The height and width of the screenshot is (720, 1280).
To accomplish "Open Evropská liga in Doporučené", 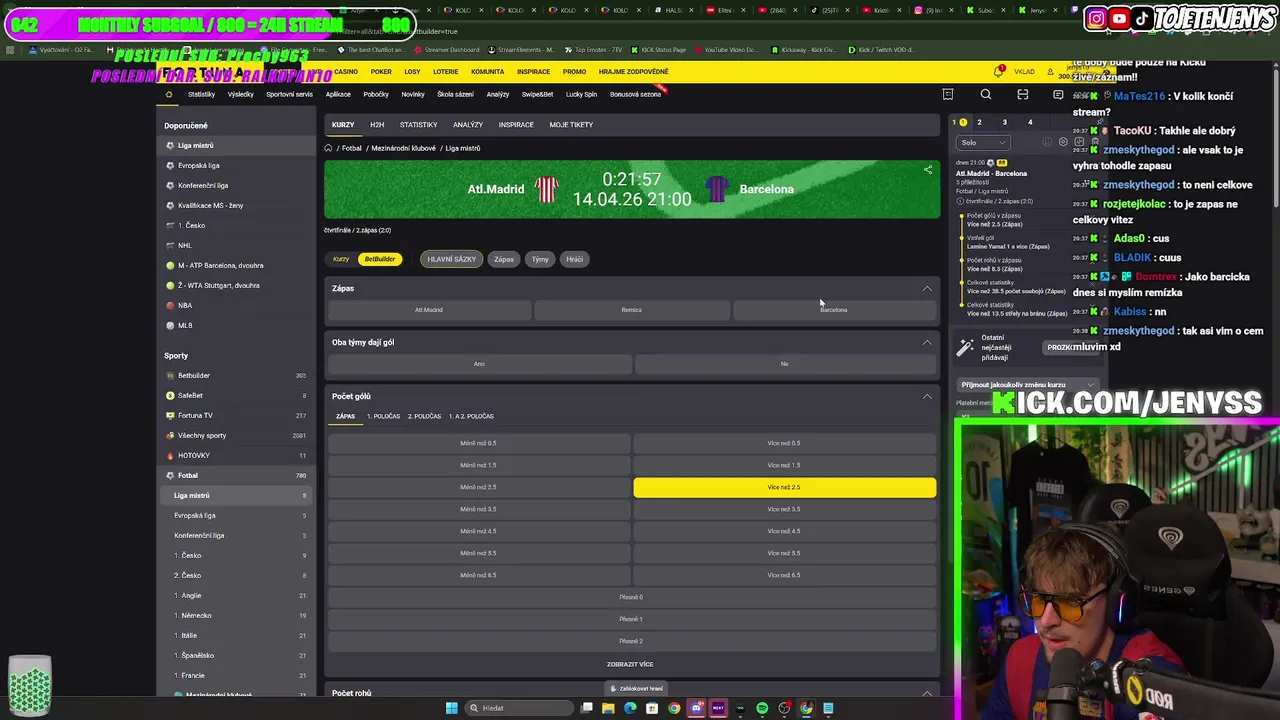I will (x=199, y=165).
